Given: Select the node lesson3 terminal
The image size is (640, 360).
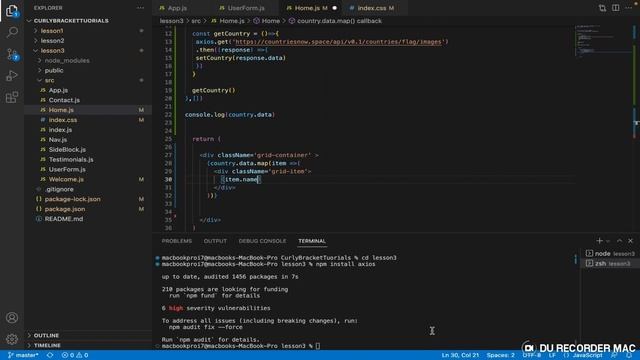Looking at the screenshot, I should (610, 253).
